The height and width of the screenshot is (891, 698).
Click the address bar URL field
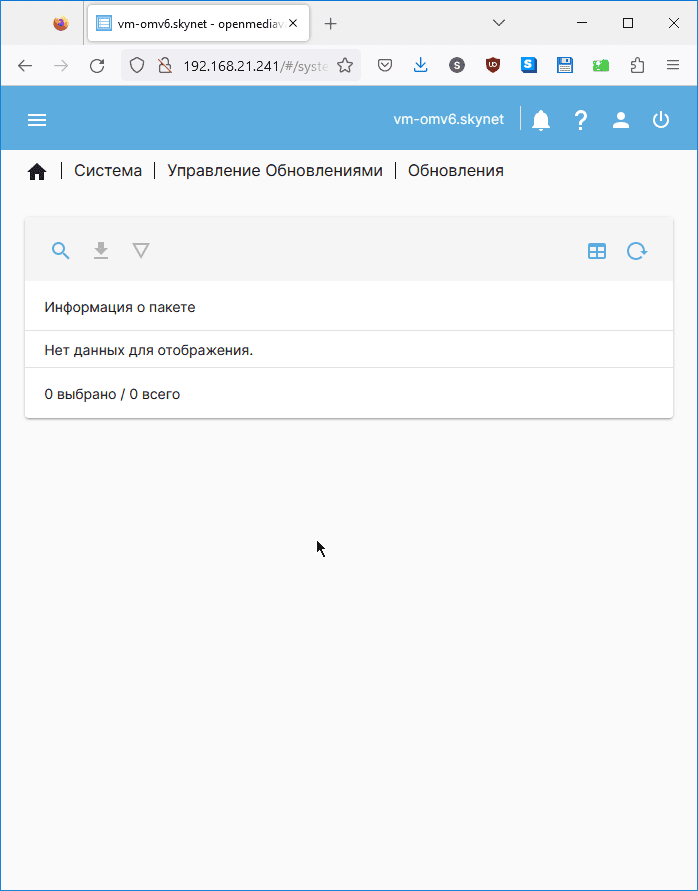[x=255, y=66]
